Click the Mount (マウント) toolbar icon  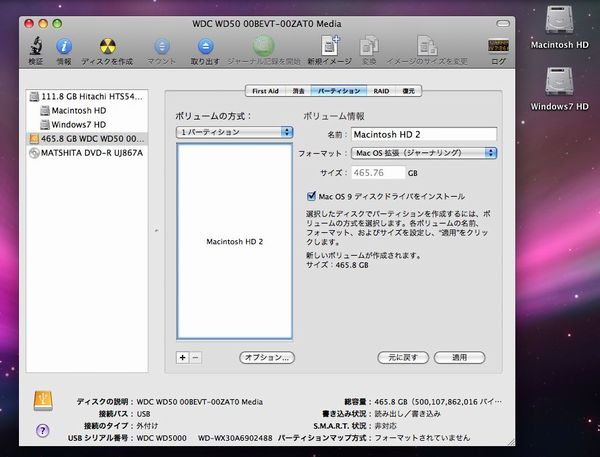point(162,46)
